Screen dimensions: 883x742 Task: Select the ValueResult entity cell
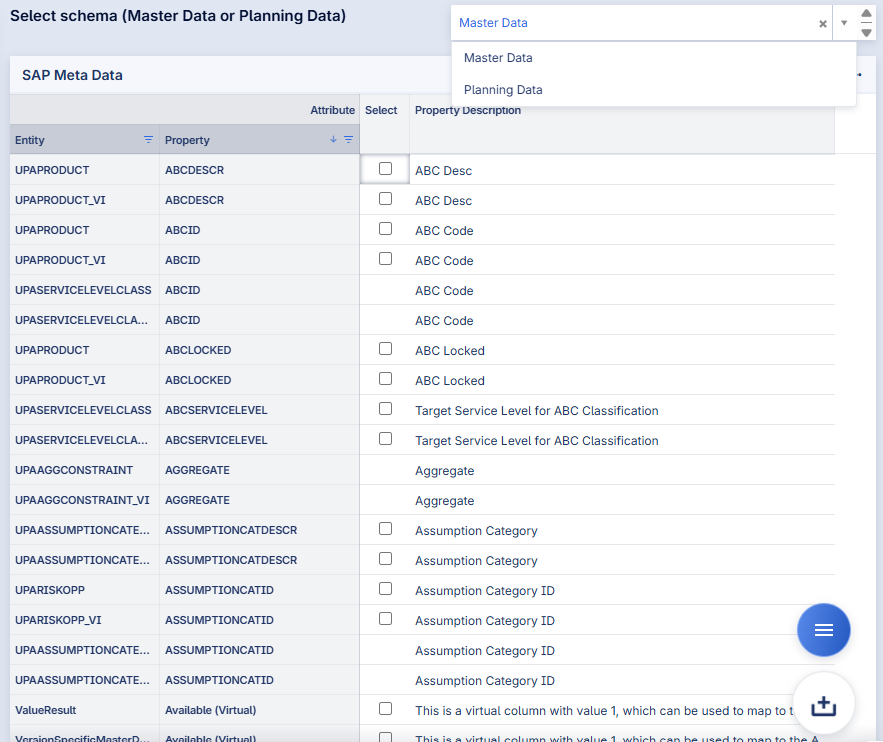(45, 710)
